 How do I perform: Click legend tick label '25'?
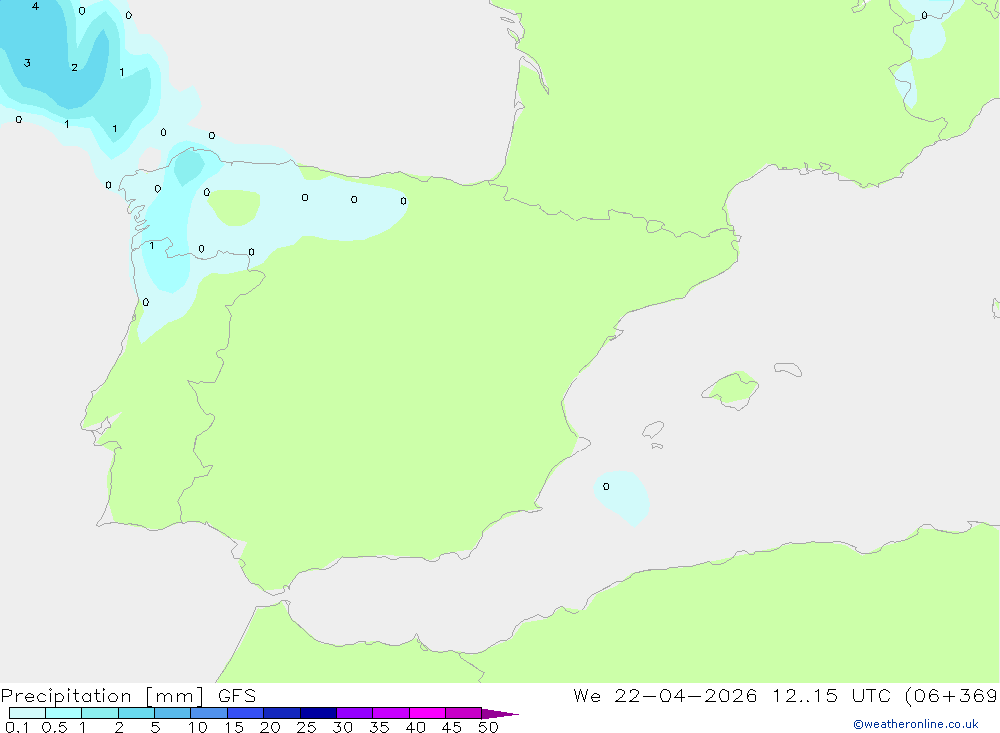pos(307,727)
